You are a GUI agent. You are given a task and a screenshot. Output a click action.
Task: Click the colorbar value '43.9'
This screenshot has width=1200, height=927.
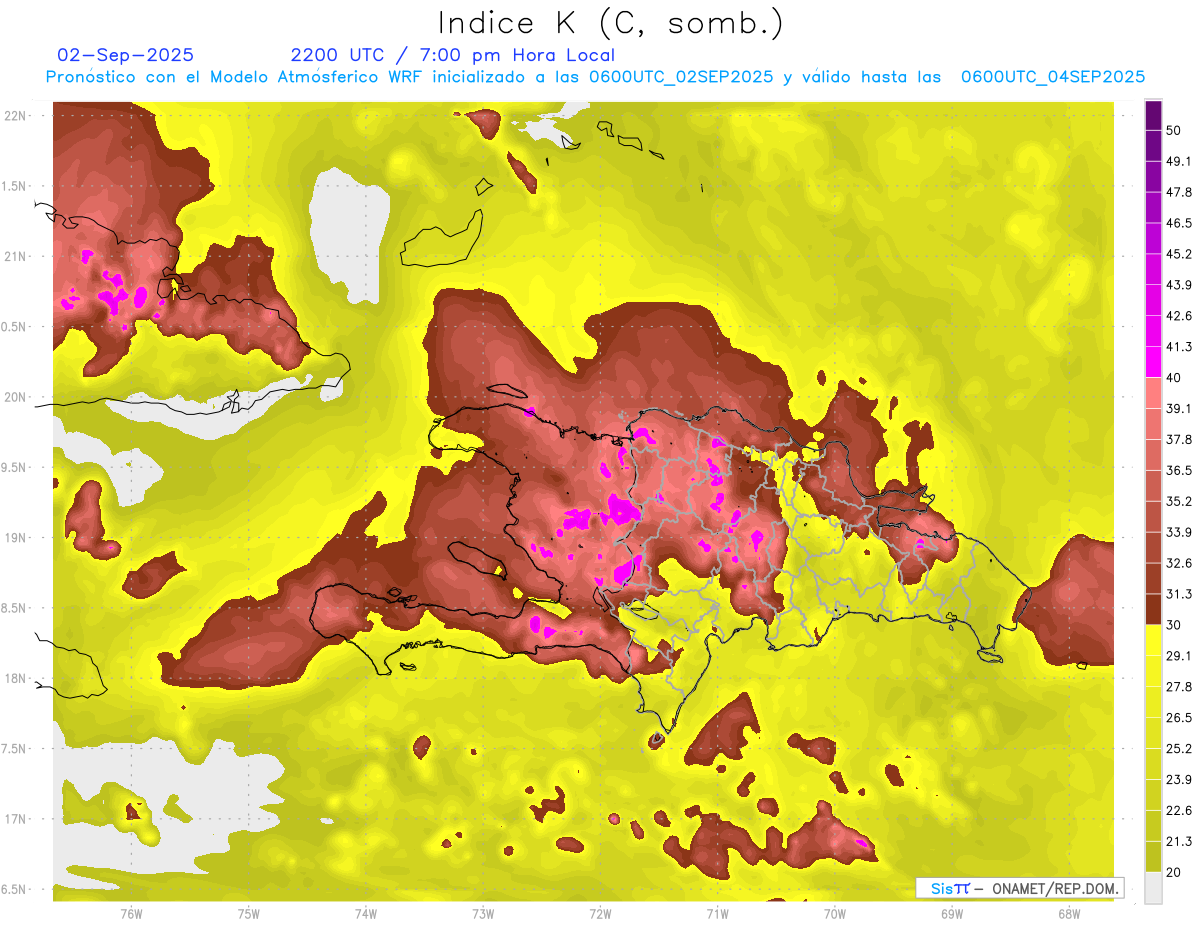(x=1178, y=285)
